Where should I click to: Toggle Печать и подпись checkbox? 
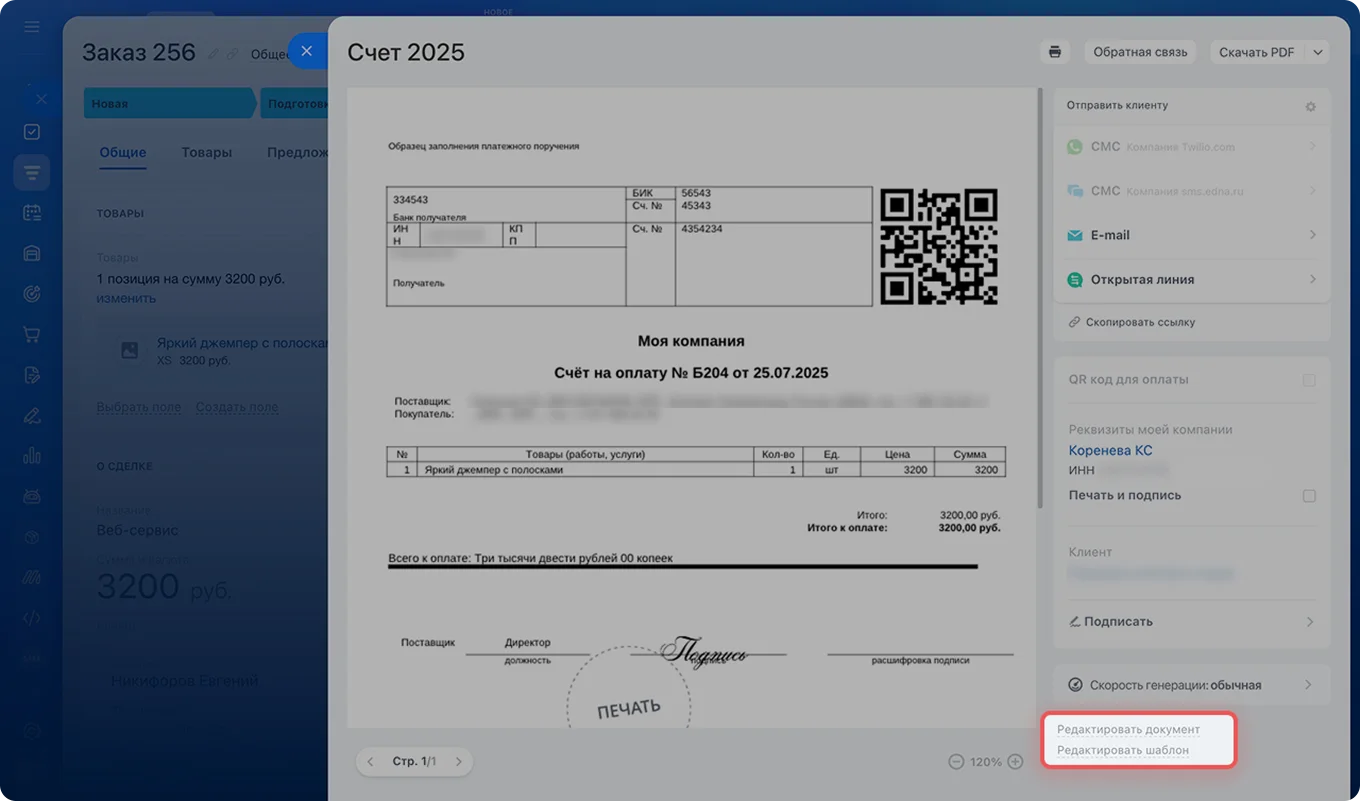(1309, 496)
